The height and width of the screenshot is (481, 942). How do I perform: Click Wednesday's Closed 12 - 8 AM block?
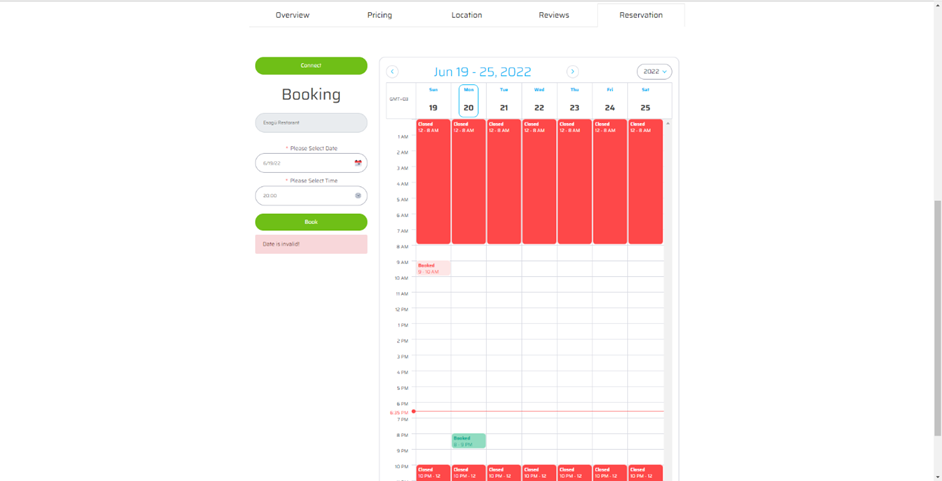539,181
